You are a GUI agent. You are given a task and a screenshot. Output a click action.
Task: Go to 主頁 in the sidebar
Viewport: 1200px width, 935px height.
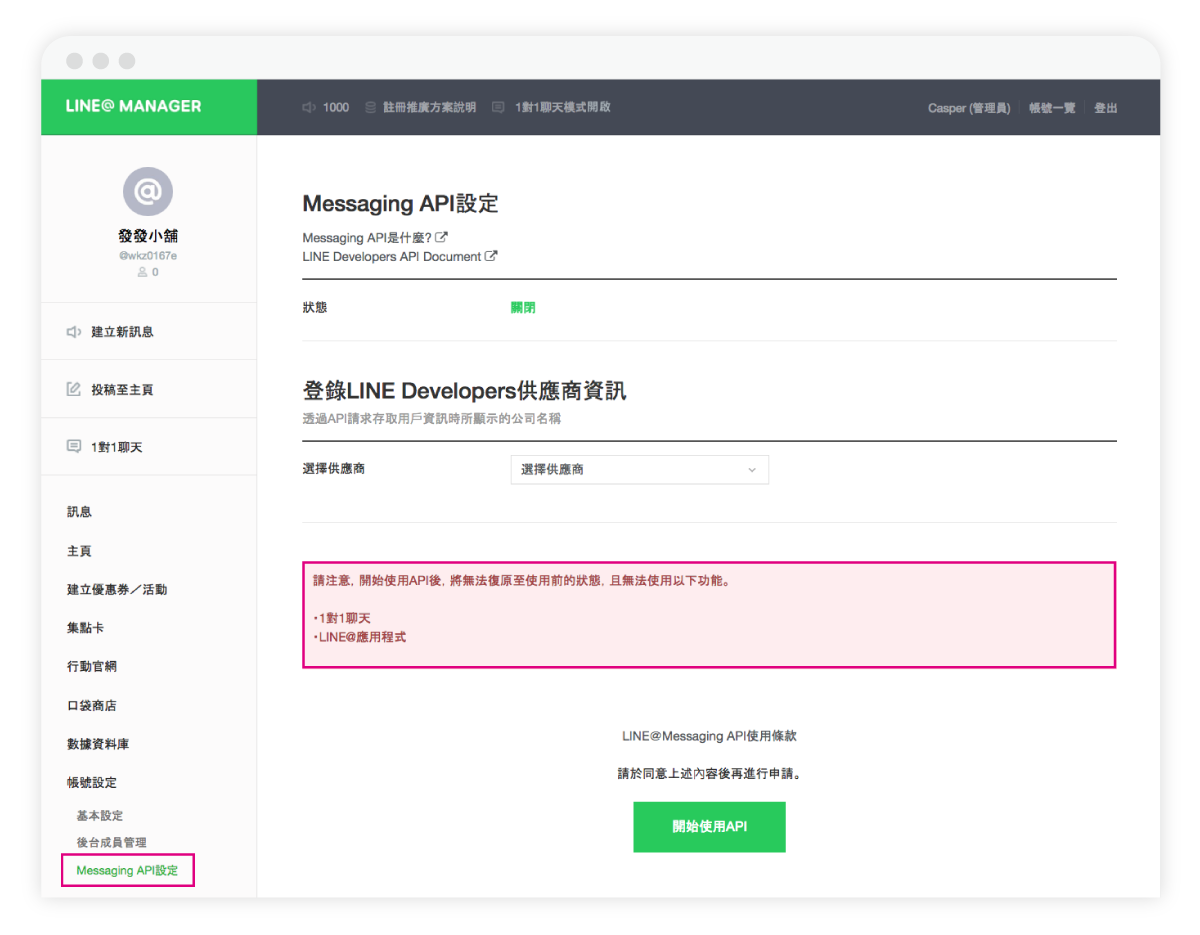pyautogui.click(x=79, y=551)
